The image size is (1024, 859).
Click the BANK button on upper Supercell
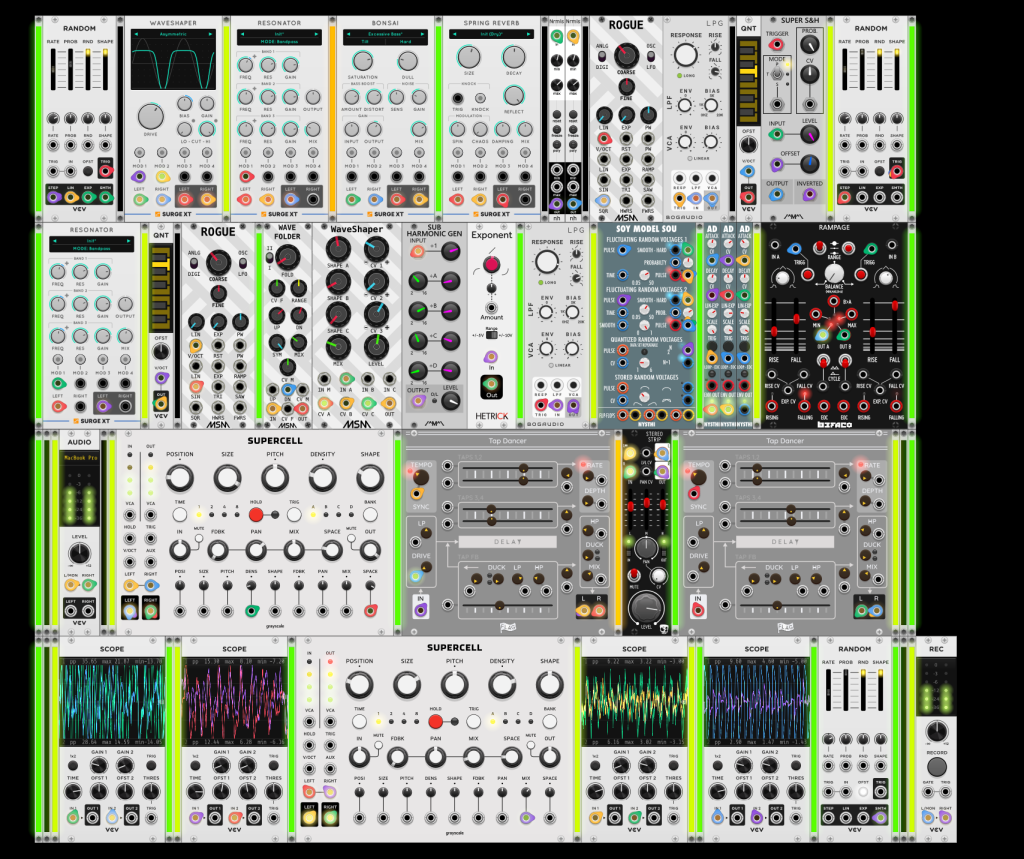click(x=370, y=514)
